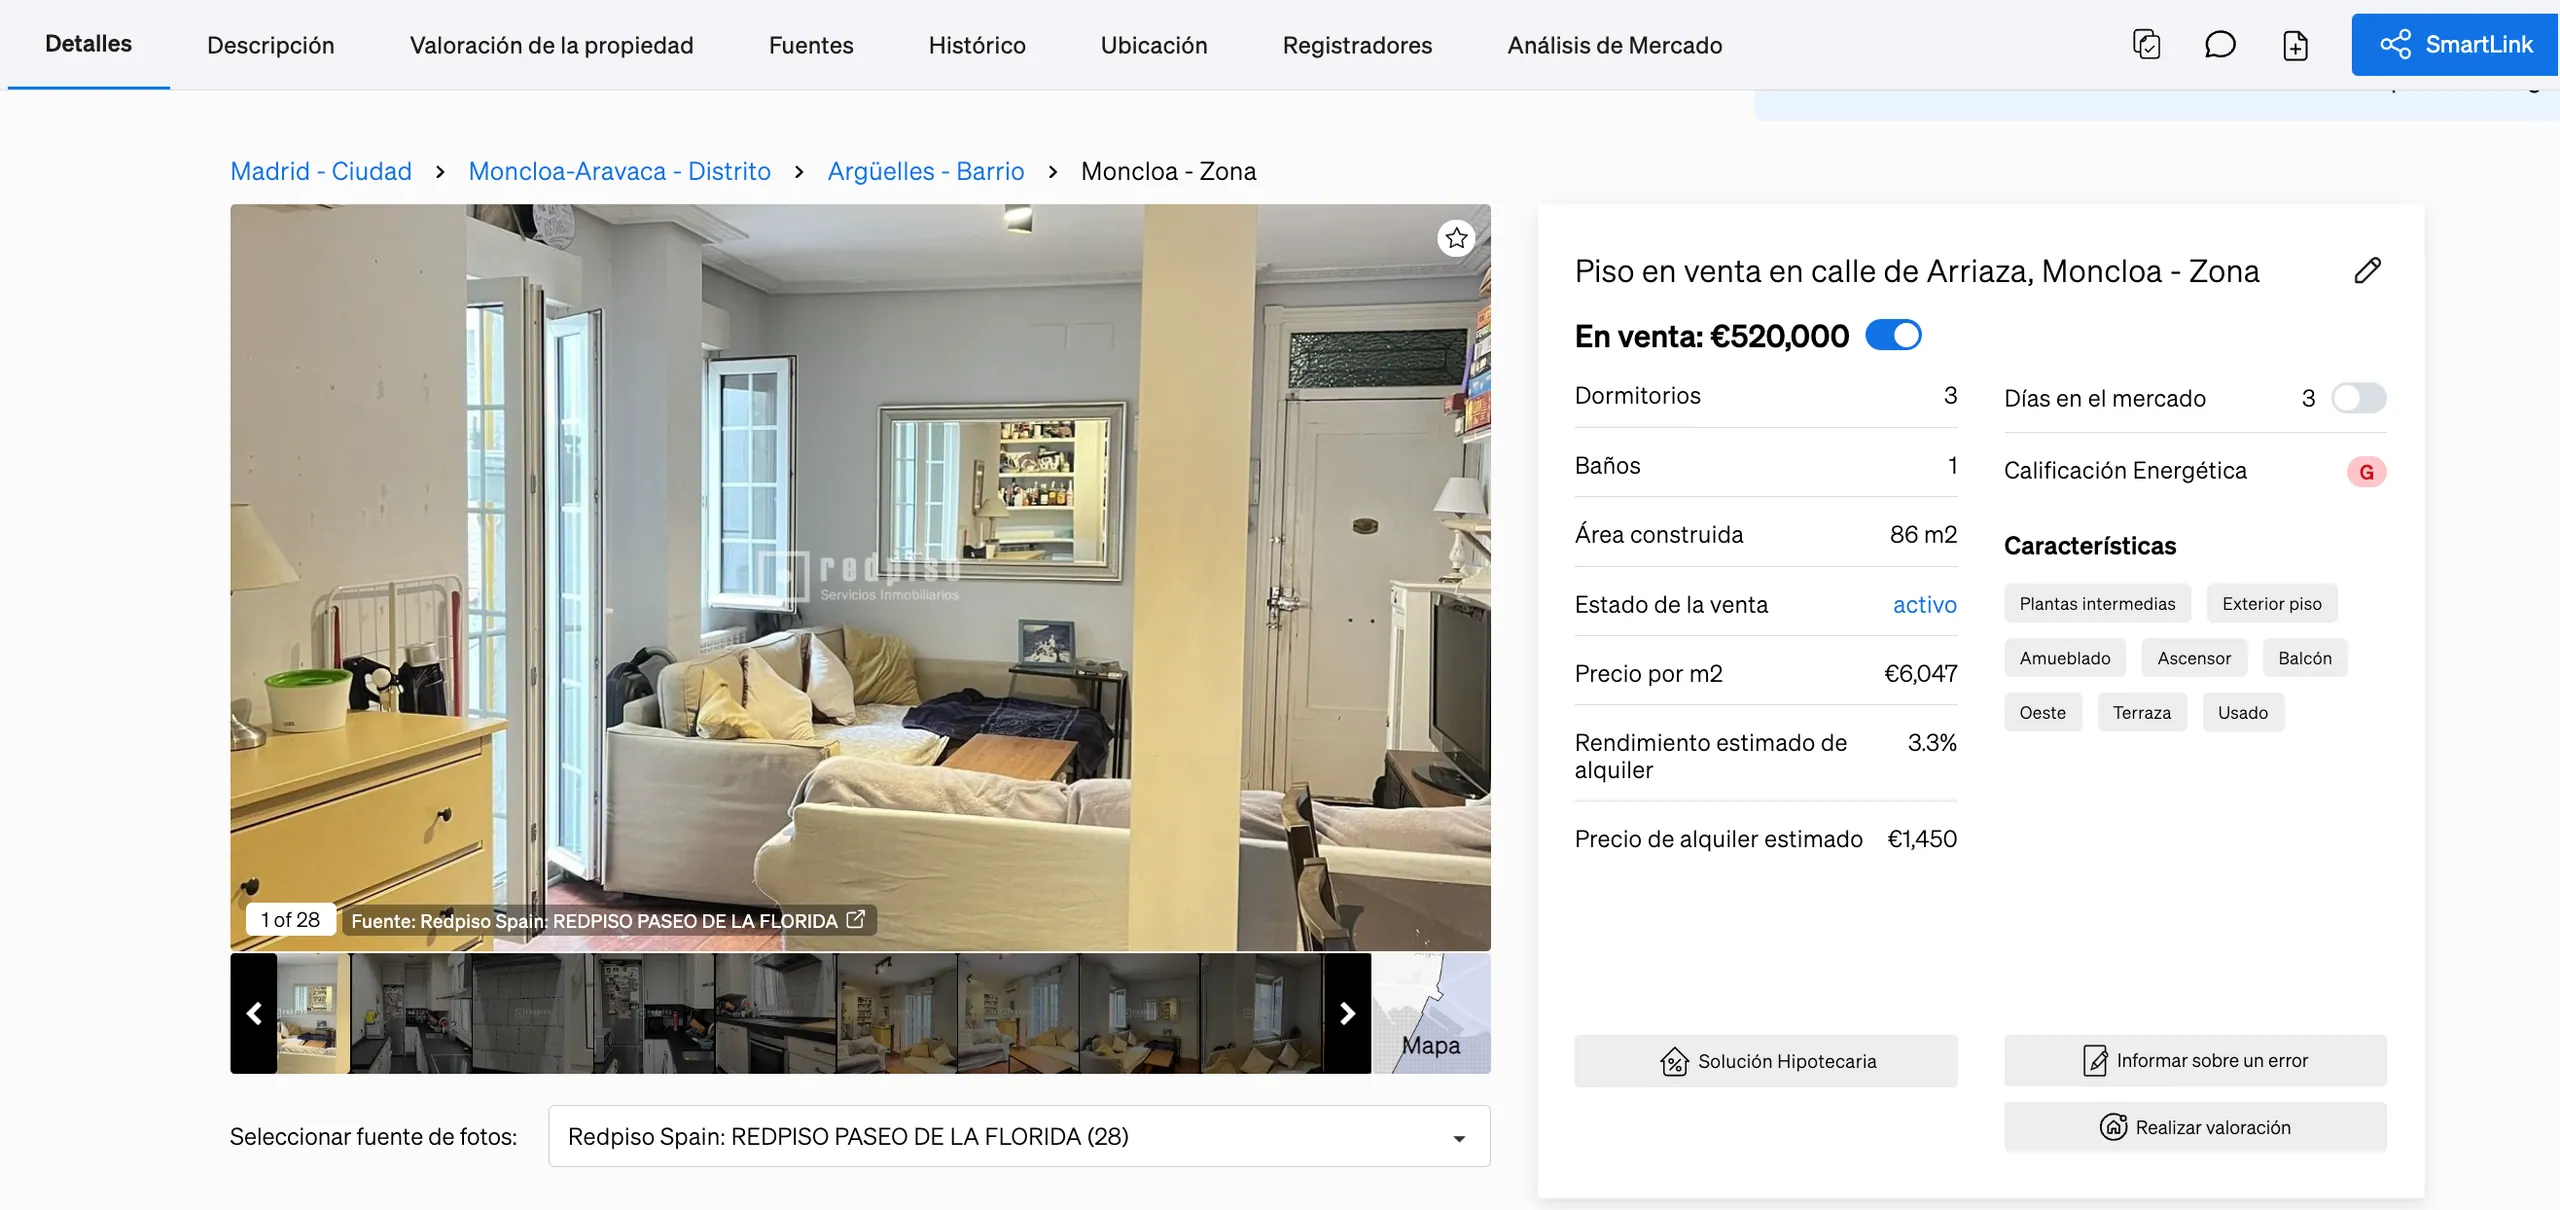2560x1210 pixels.
Task: Click Informar sobre un error button
Action: click(x=2195, y=1060)
